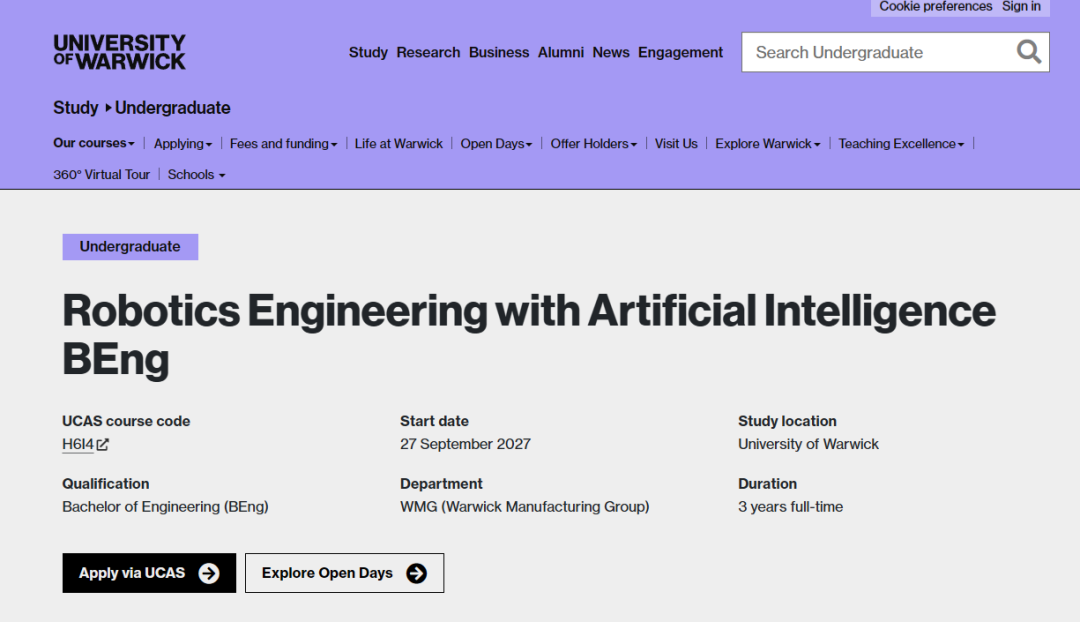Click the arrow icon on Explore Open Days
This screenshot has height=622, width=1080.
coord(416,573)
